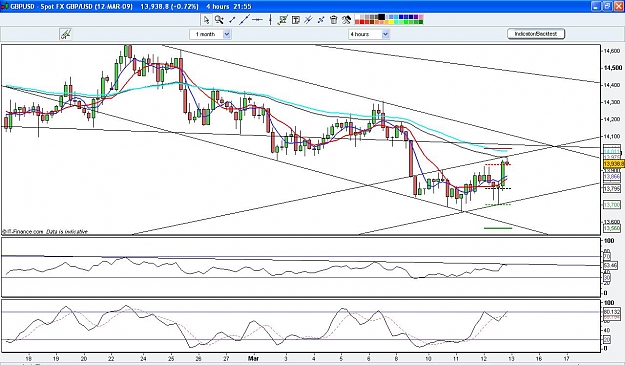625x365 pixels.
Task: Pick the white color swatch
Action: coord(358,17)
